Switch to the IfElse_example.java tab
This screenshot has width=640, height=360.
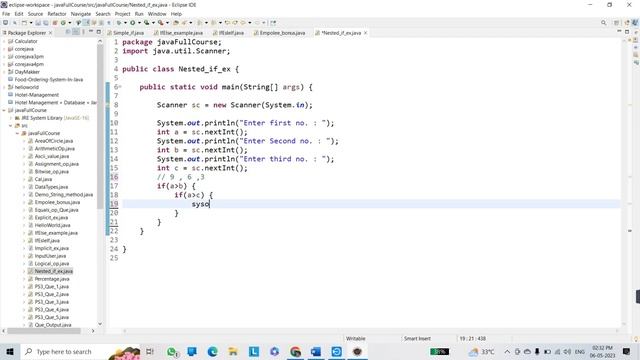[178, 33]
